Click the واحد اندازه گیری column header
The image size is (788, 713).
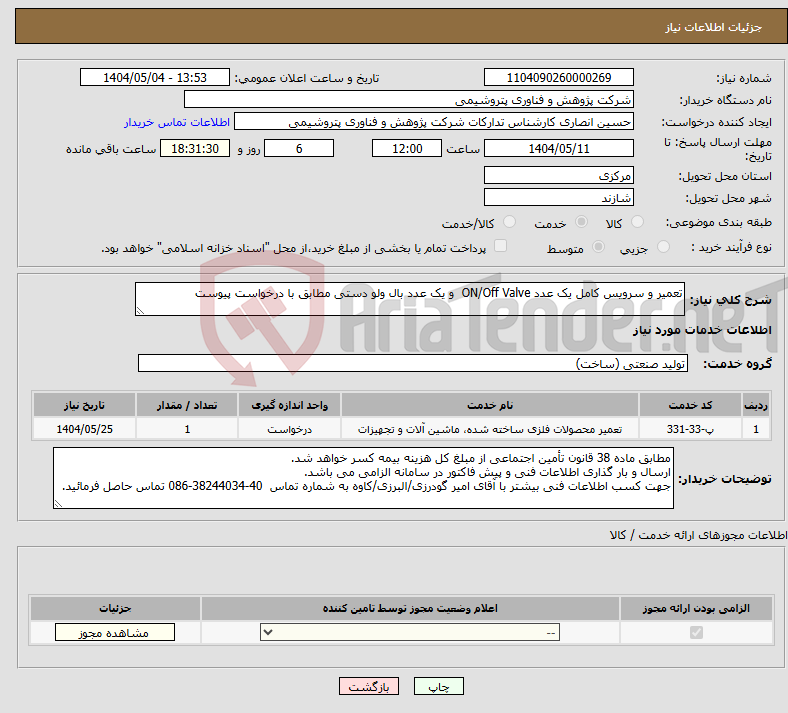[289, 405]
